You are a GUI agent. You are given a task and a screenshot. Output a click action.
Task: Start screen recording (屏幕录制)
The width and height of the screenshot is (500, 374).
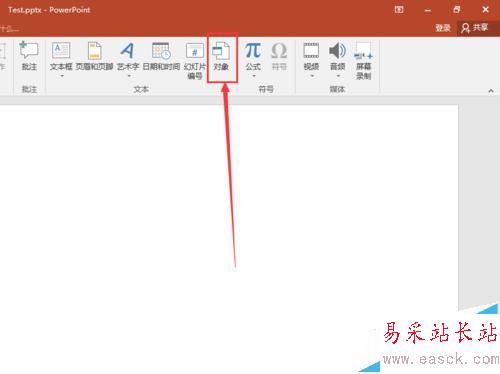tap(363, 60)
